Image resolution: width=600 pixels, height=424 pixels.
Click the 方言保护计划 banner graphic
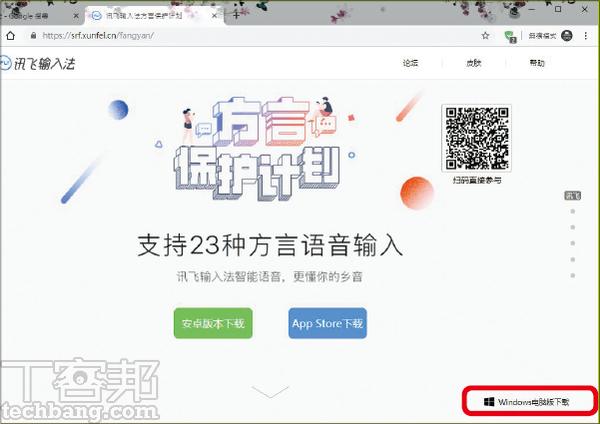(x=257, y=149)
